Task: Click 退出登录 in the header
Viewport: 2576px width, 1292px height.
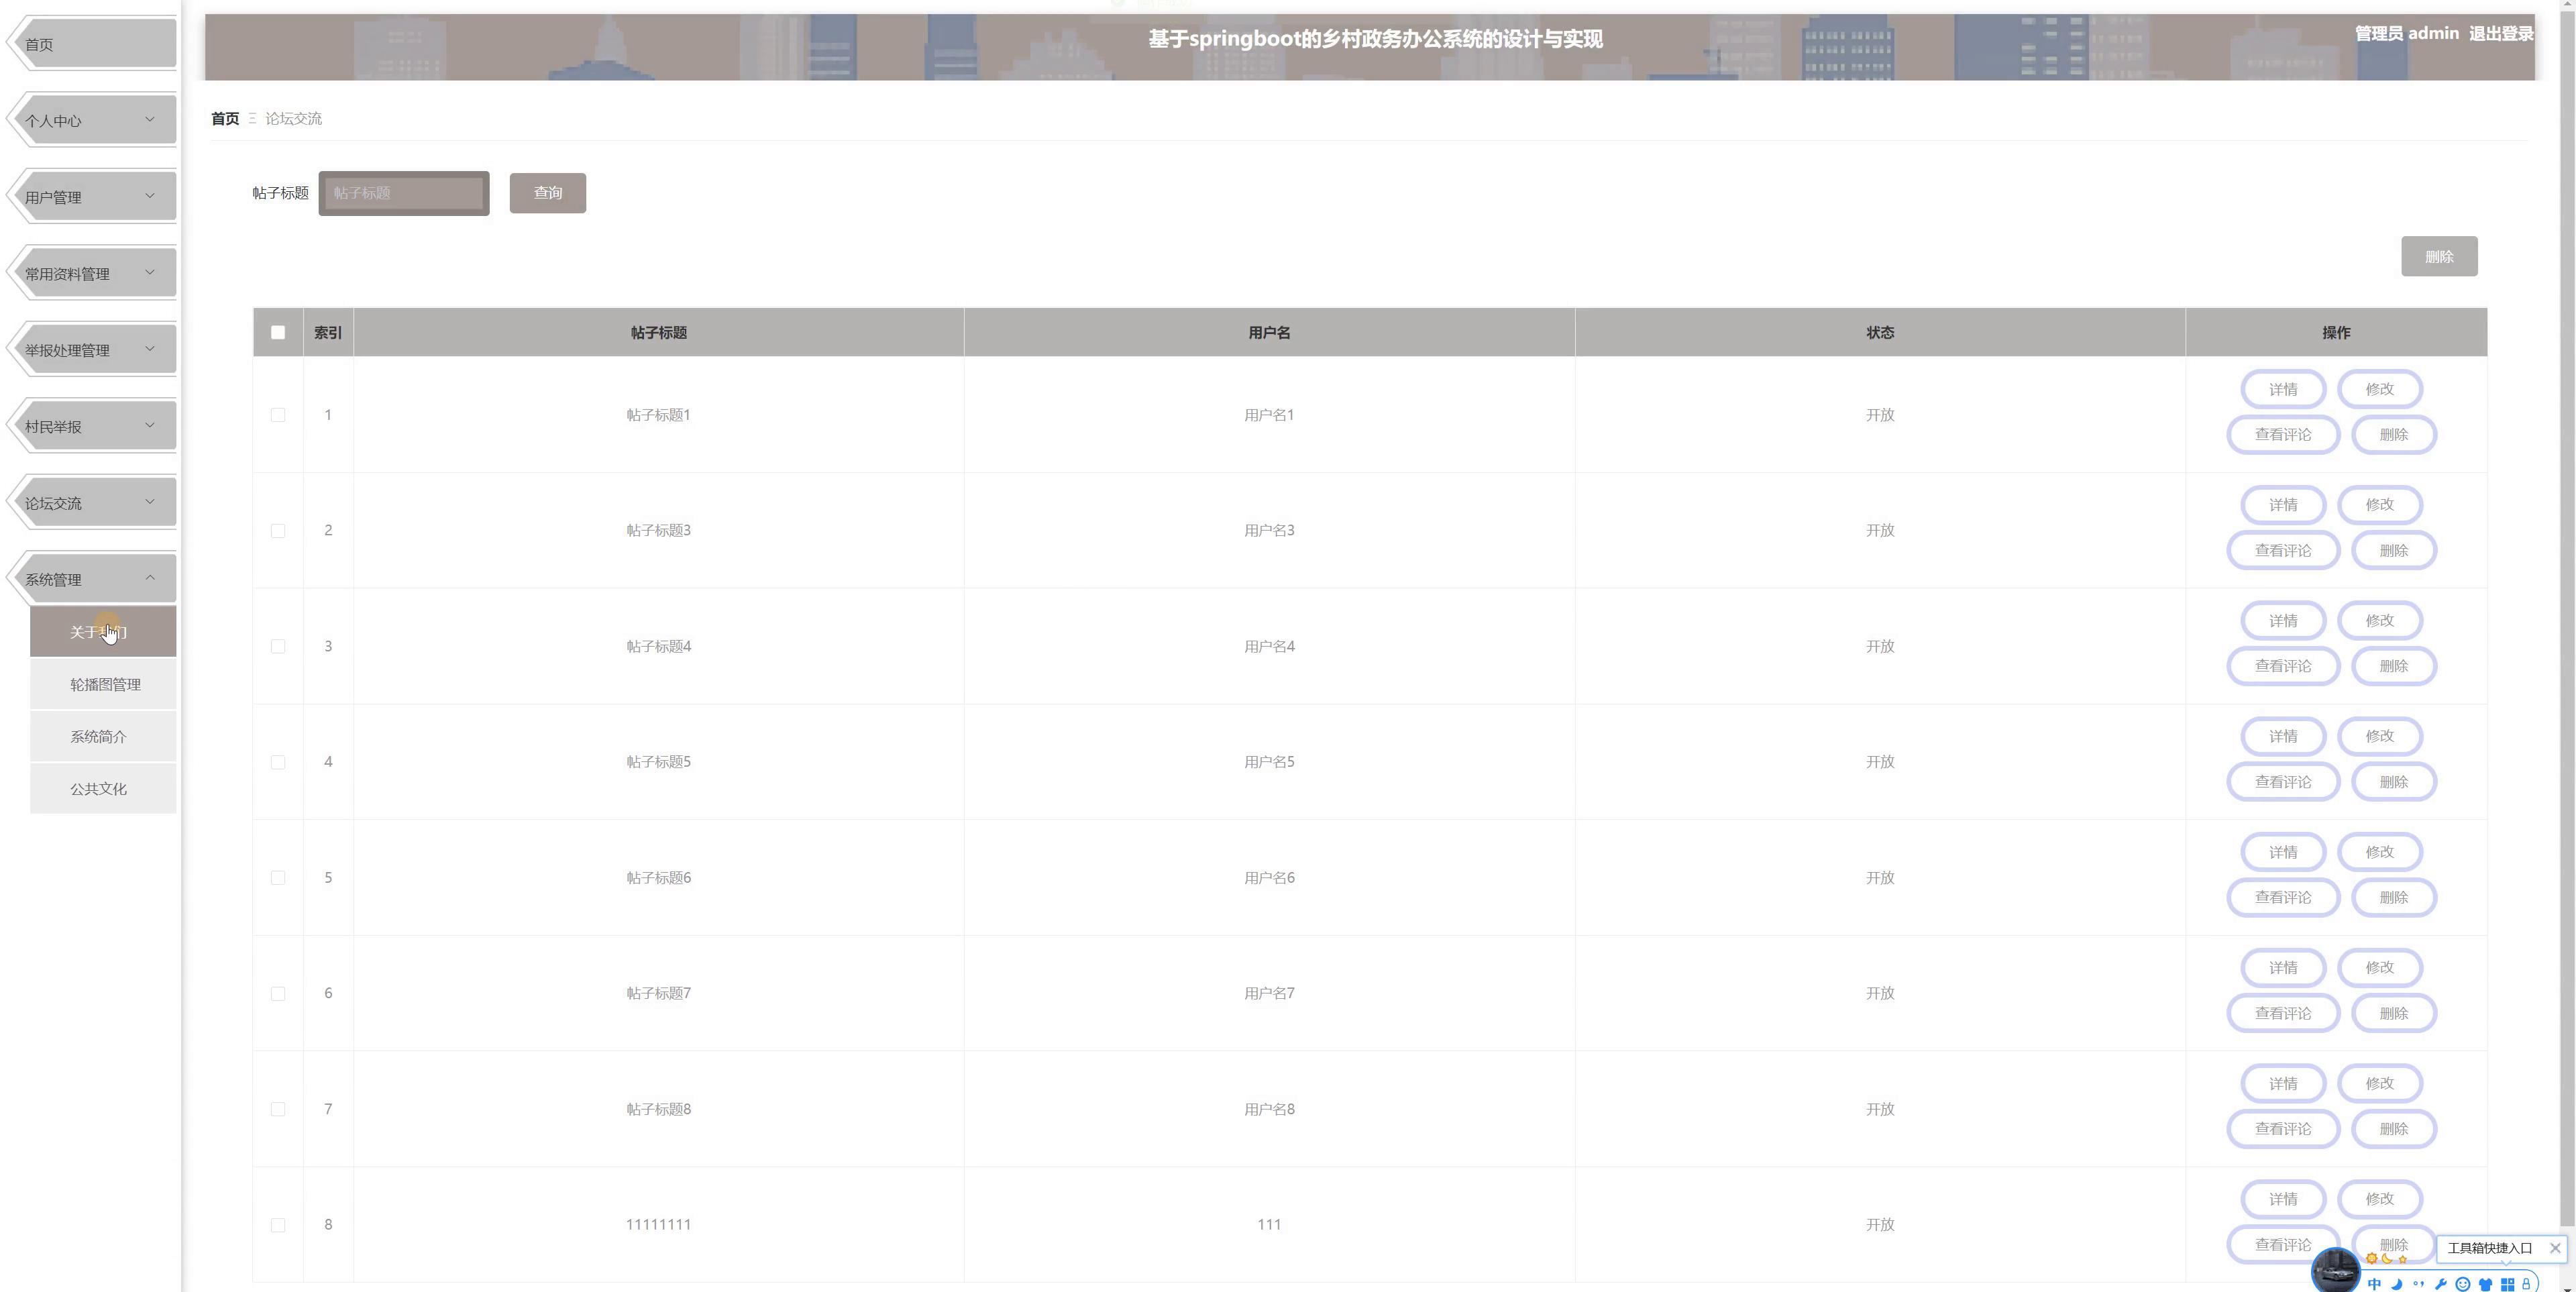Action: pyautogui.click(x=2501, y=33)
